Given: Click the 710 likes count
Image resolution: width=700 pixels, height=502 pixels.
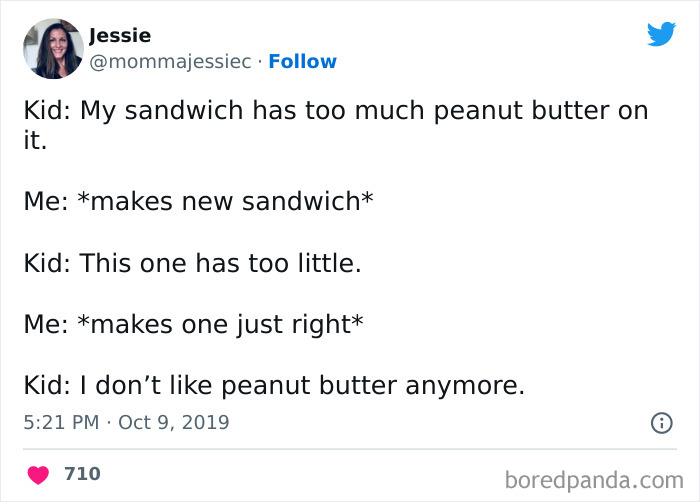Looking at the screenshot, I should tap(82, 474).
